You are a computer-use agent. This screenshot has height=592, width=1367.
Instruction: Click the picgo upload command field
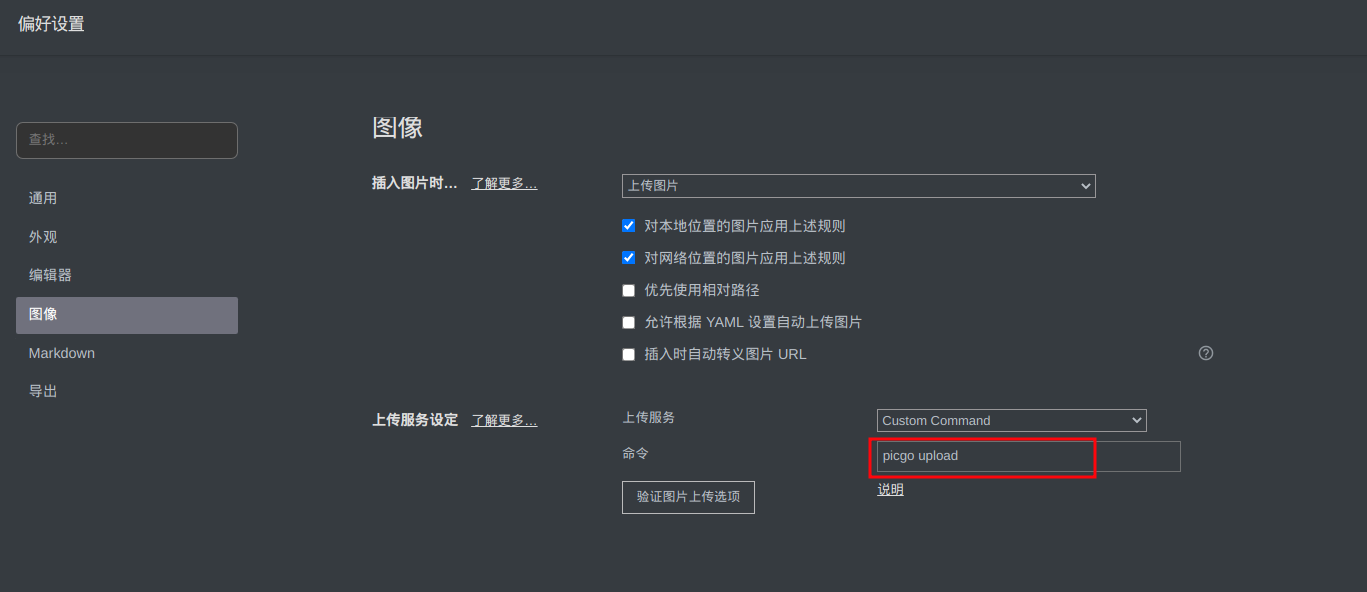pos(1028,456)
